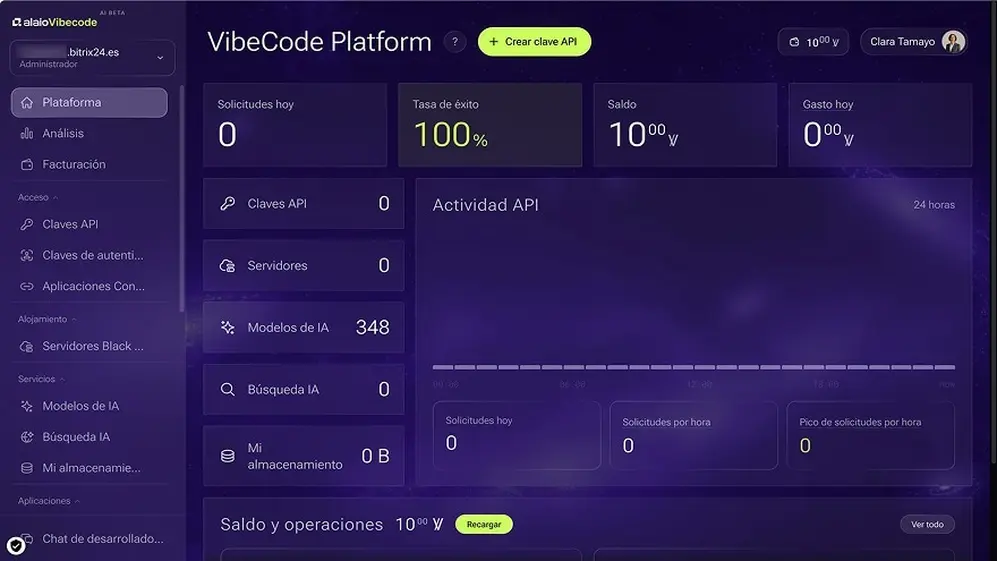Viewport: 997px width, 561px height.
Task: Collapse the Aplicaciones section
Action: tap(49, 501)
